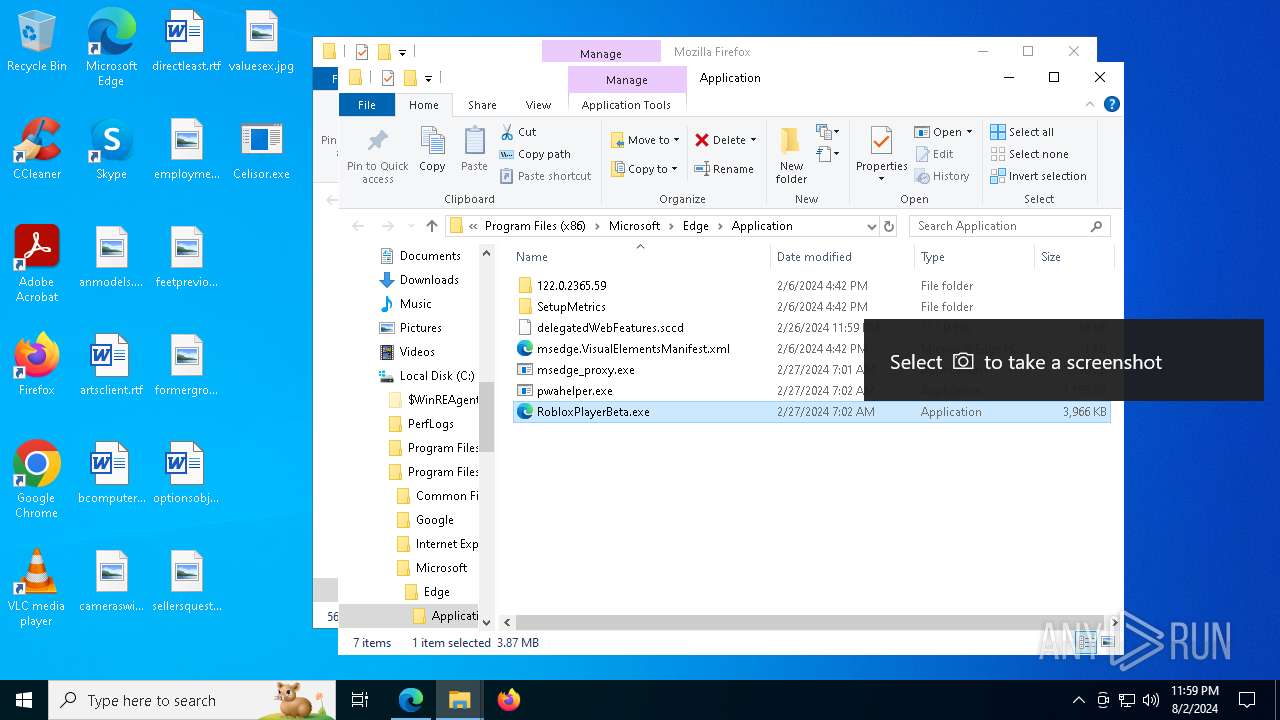Click the Pin to Quick access icon
The width and height of the screenshot is (1280, 720).
click(x=378, y=156)
